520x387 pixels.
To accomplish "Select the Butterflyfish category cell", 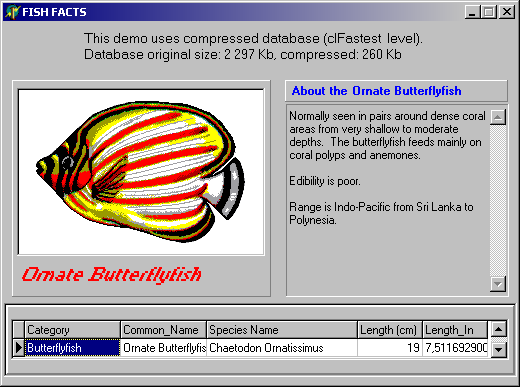I will pyautogui.click(x=72, y=348).
